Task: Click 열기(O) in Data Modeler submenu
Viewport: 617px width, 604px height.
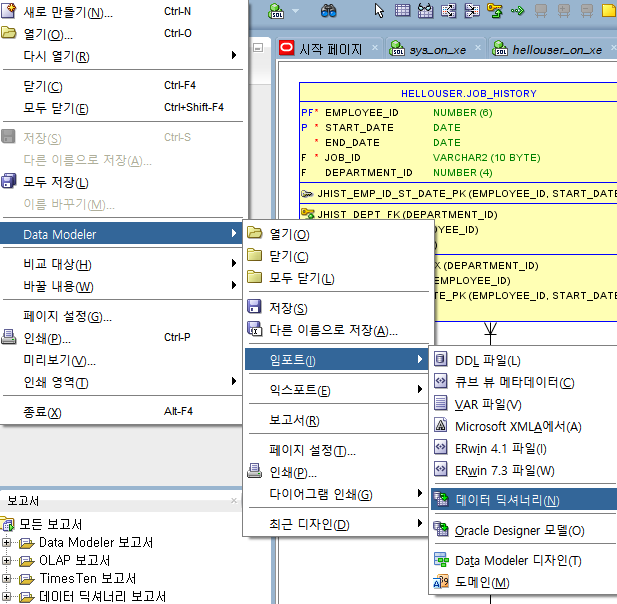Action: (x=337, y=234)
